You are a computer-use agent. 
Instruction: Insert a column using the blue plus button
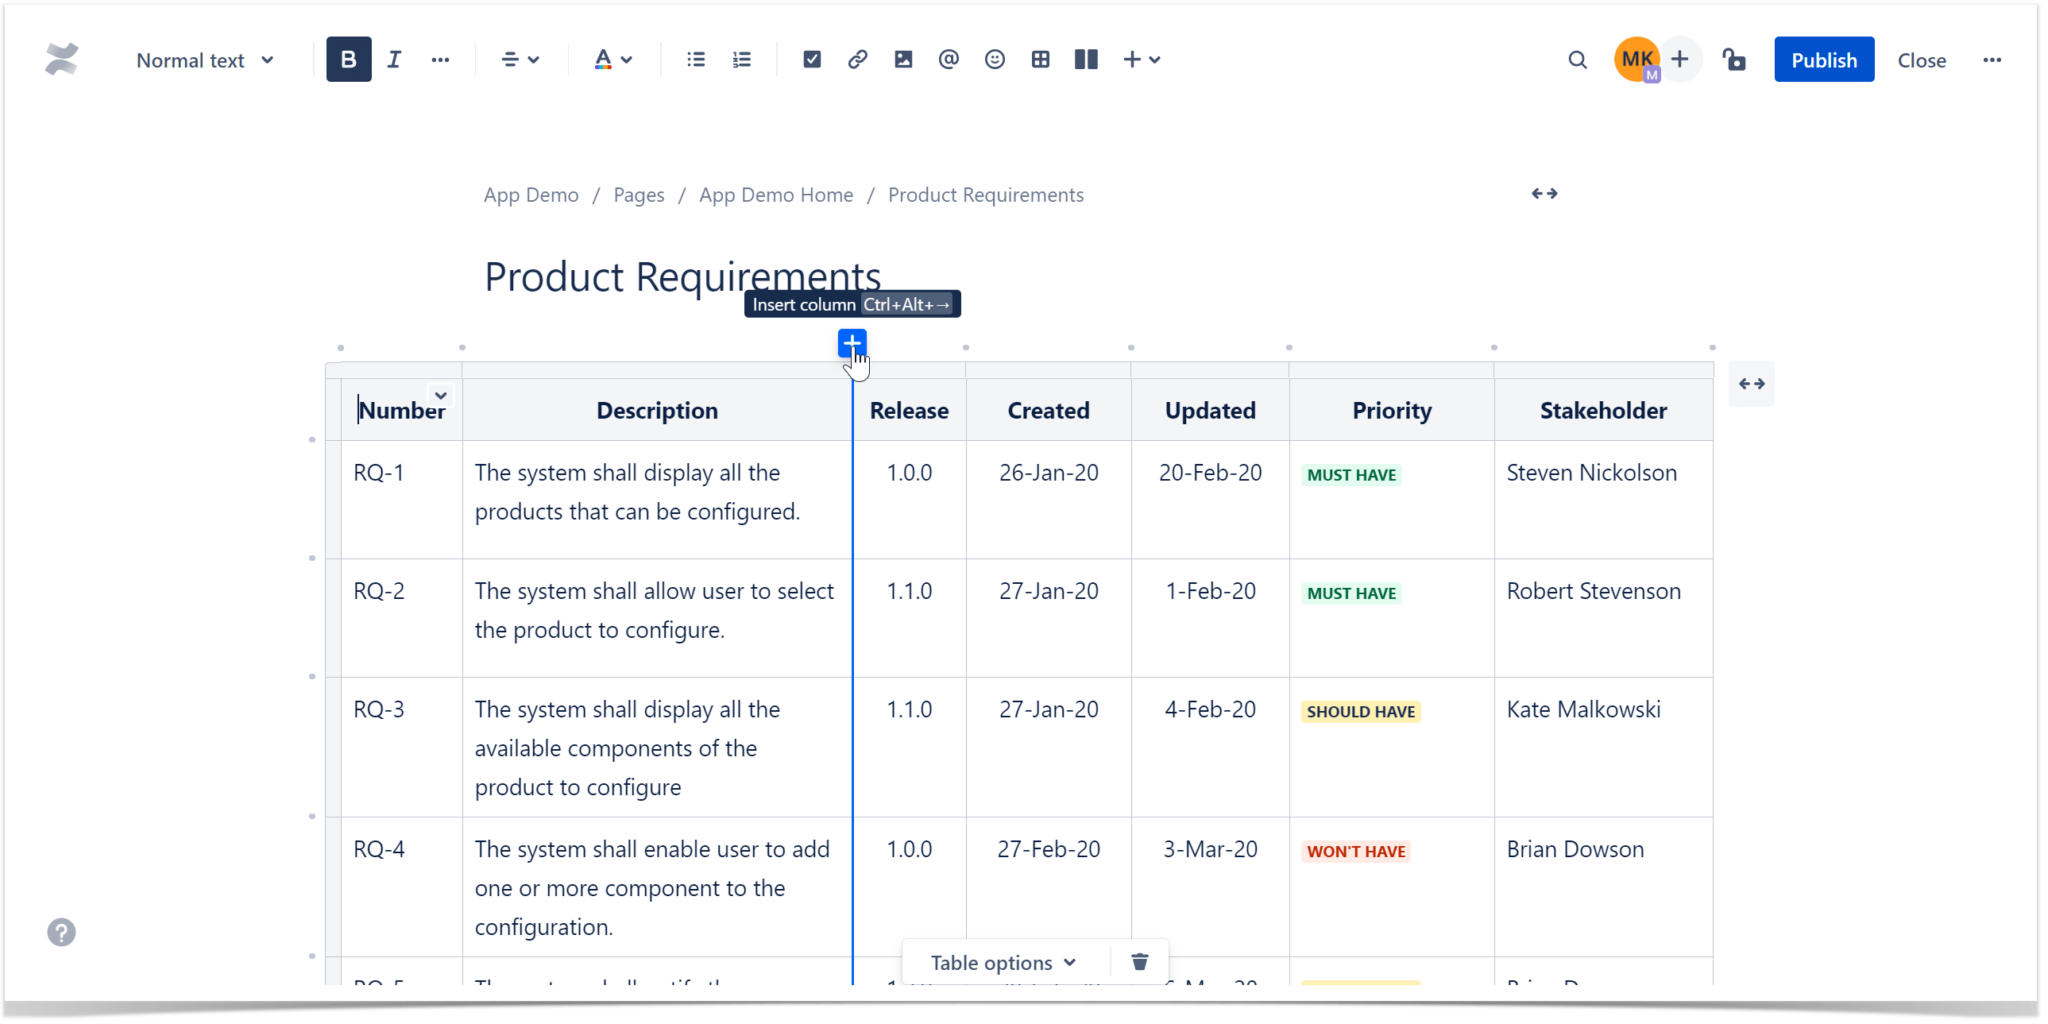[x=852, y=343]
